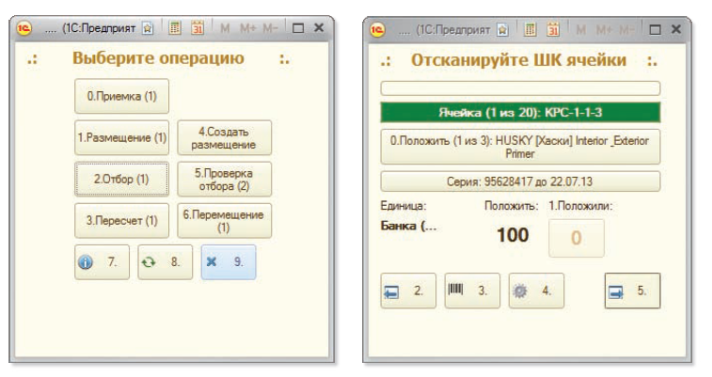The image size is (712, 377).
Task: Open settings with gear button 4
Action: click(536, 291)
